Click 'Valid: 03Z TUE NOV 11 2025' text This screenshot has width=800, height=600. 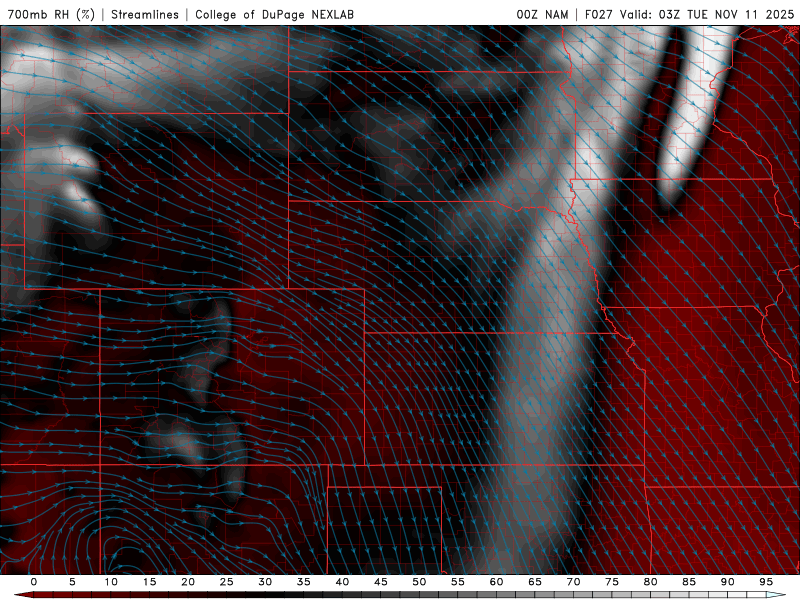(x=707, y=14)
